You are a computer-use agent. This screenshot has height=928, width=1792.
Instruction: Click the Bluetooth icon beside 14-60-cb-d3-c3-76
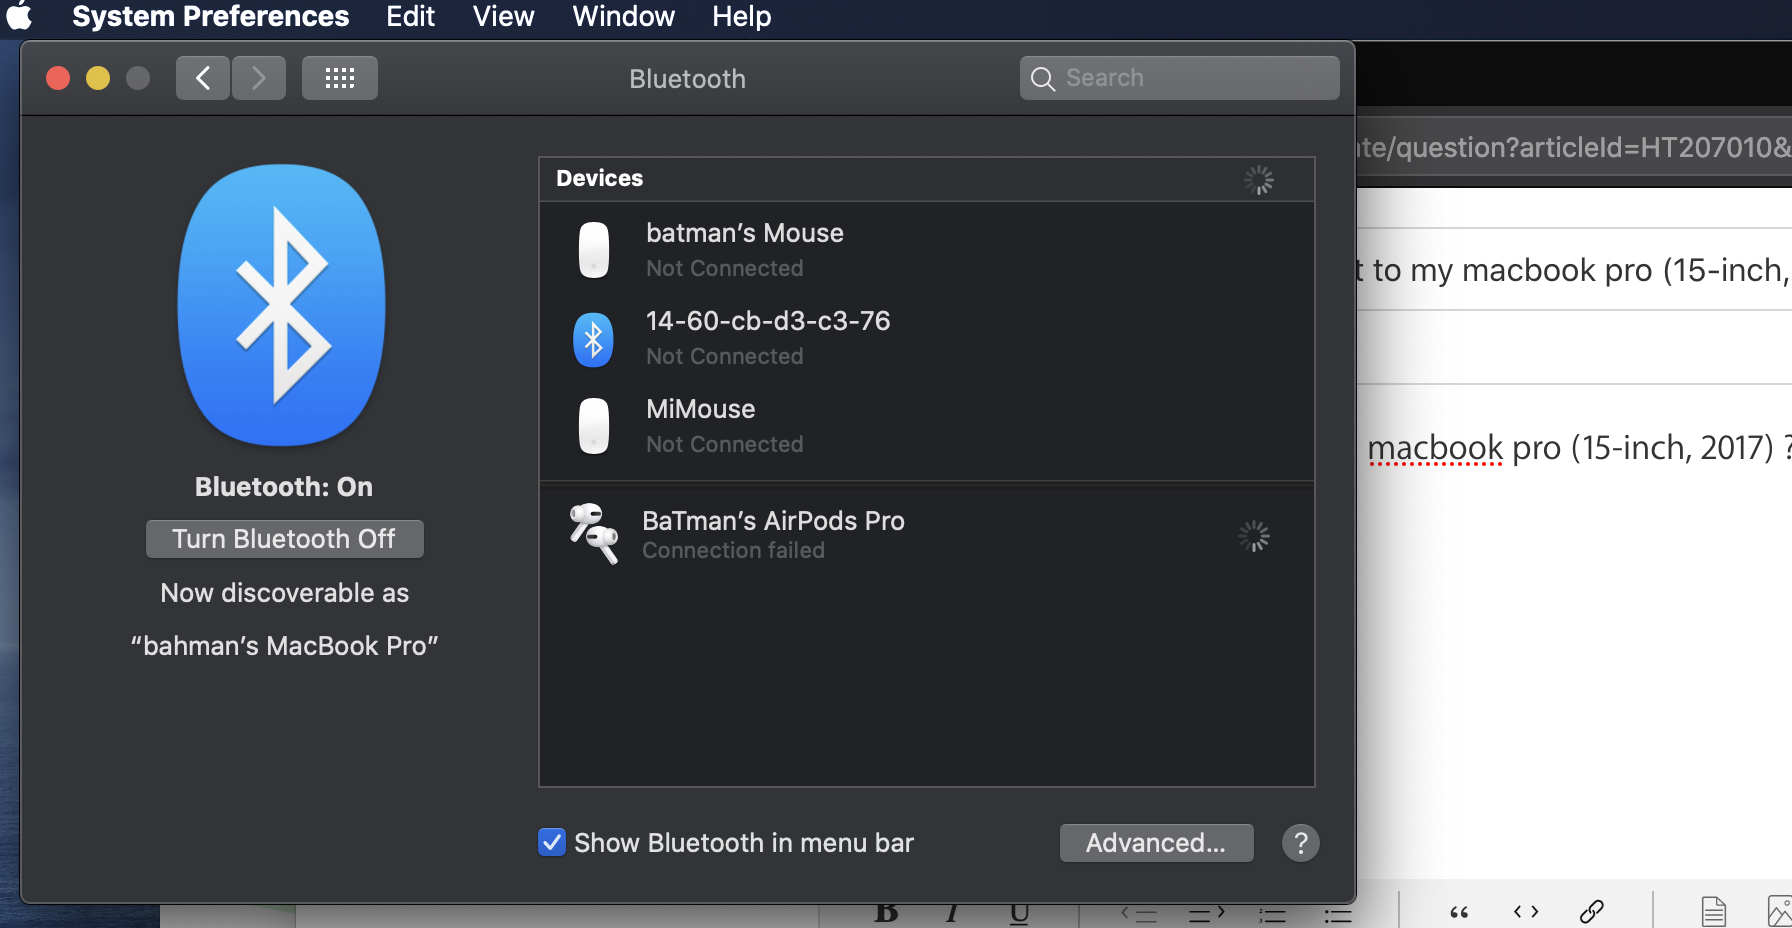[593, 339]
